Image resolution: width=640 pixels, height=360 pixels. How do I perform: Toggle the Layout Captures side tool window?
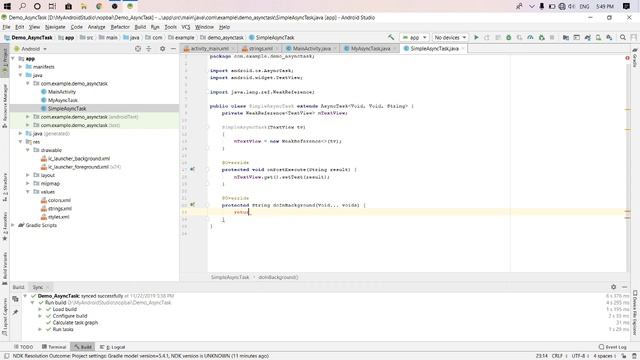(x=5, y=317)
